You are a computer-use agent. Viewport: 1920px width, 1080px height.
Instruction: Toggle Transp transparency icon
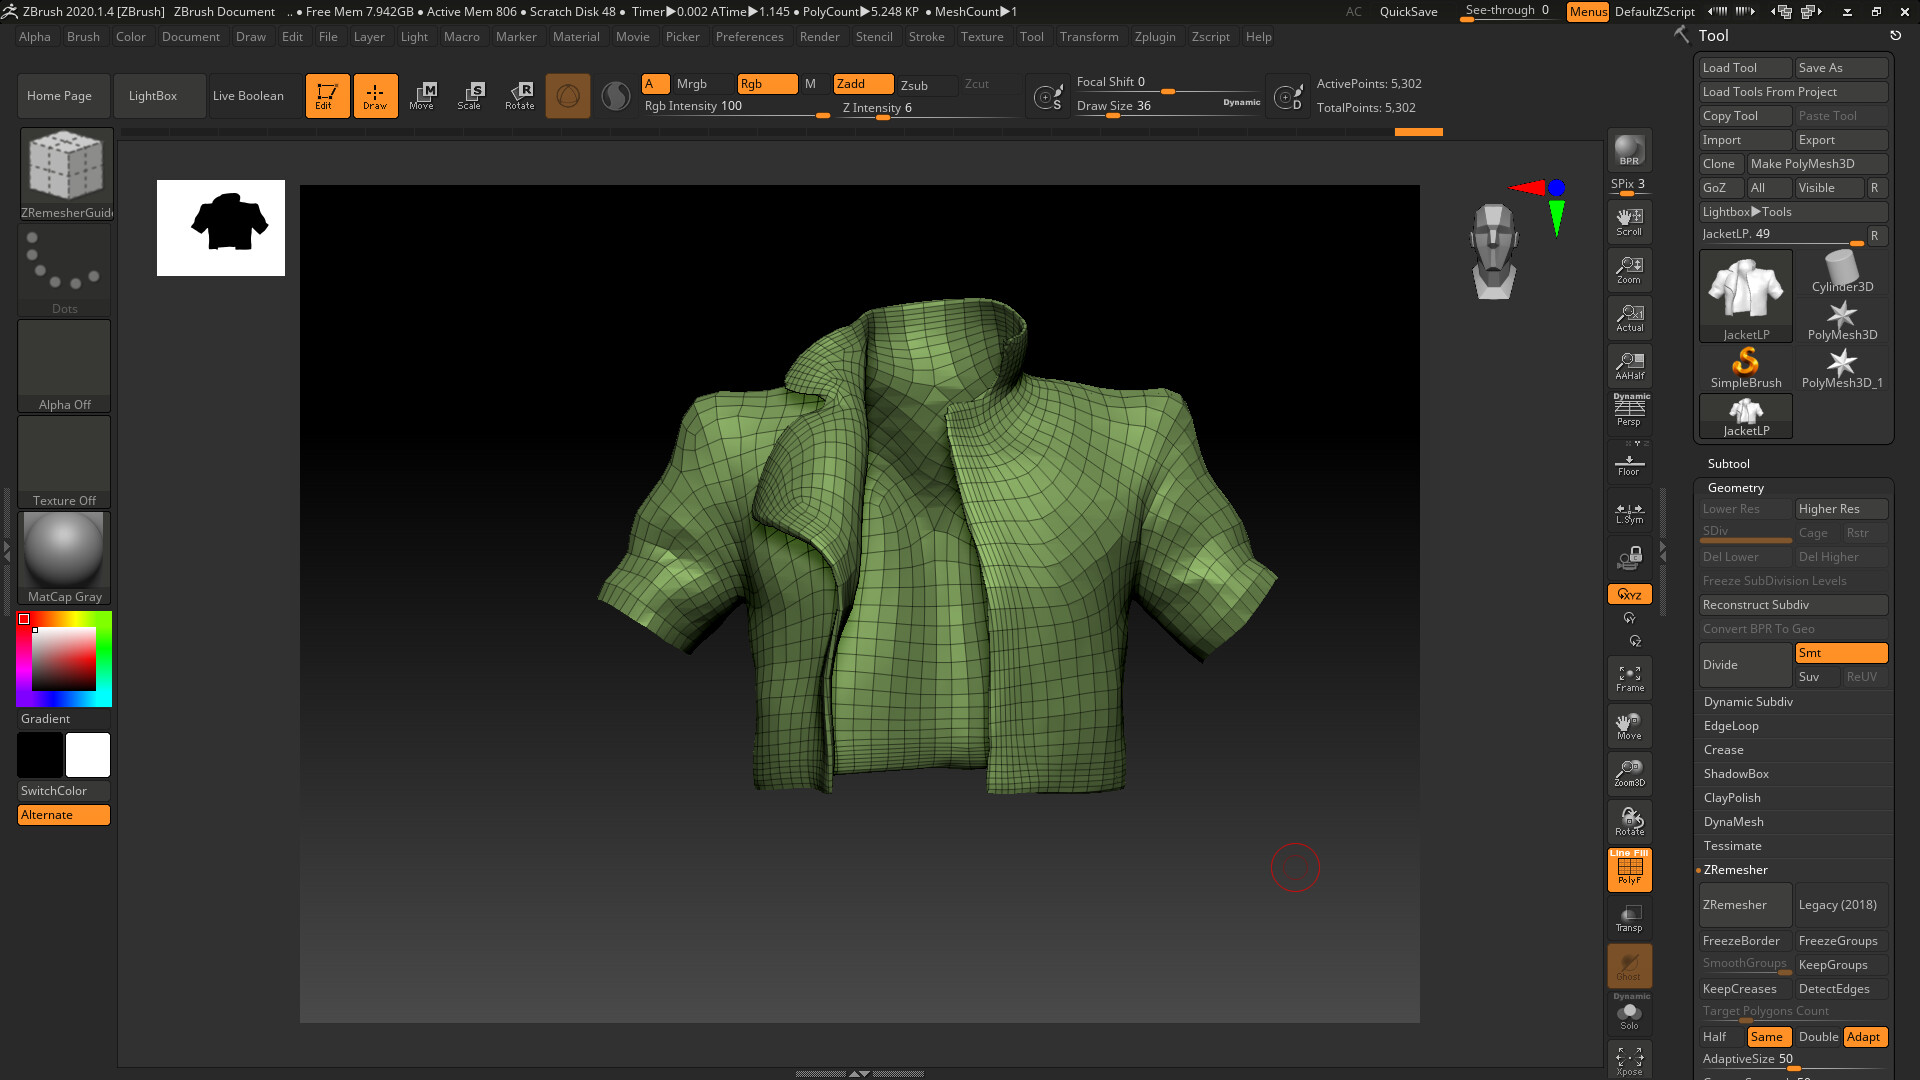pos(1629,918)
